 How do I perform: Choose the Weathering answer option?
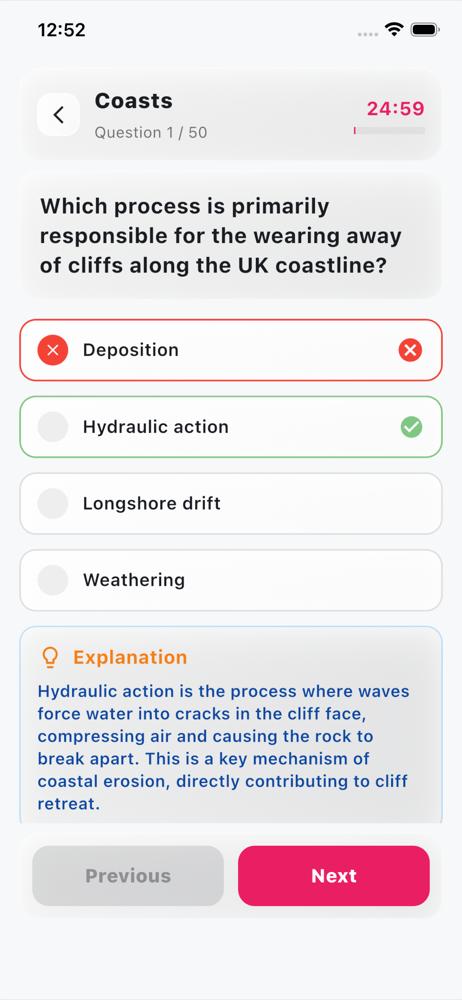point(231,580)
